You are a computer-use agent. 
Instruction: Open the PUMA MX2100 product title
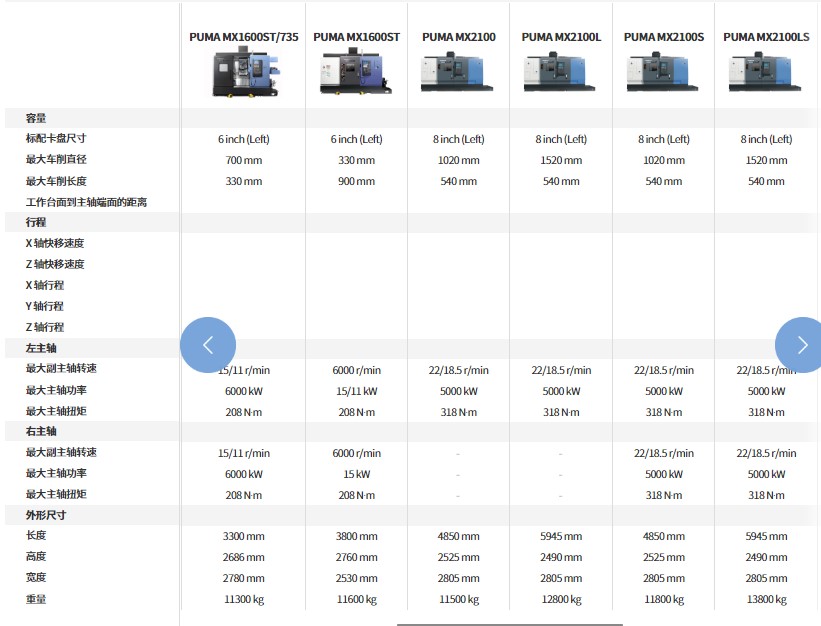pyautogui.click(x=459, y=37)
